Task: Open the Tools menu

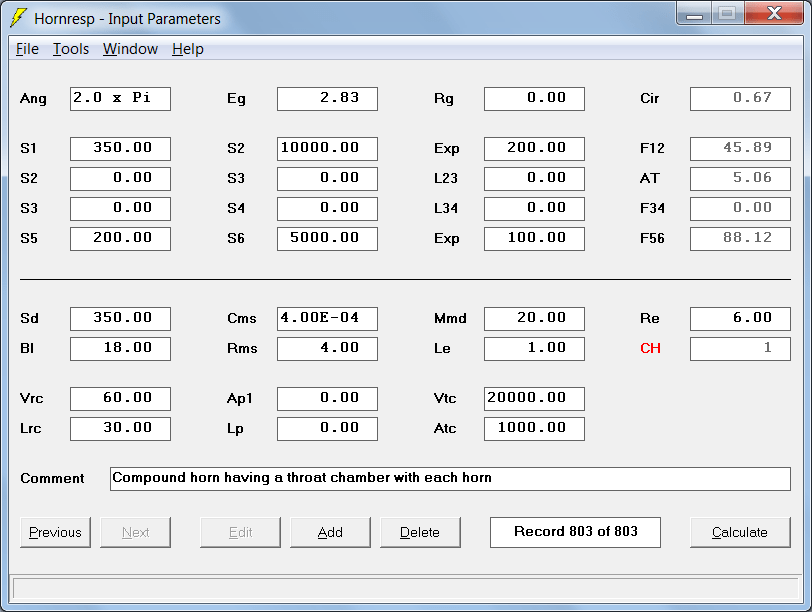Action: pyautogui.click(x=71, y=49)
